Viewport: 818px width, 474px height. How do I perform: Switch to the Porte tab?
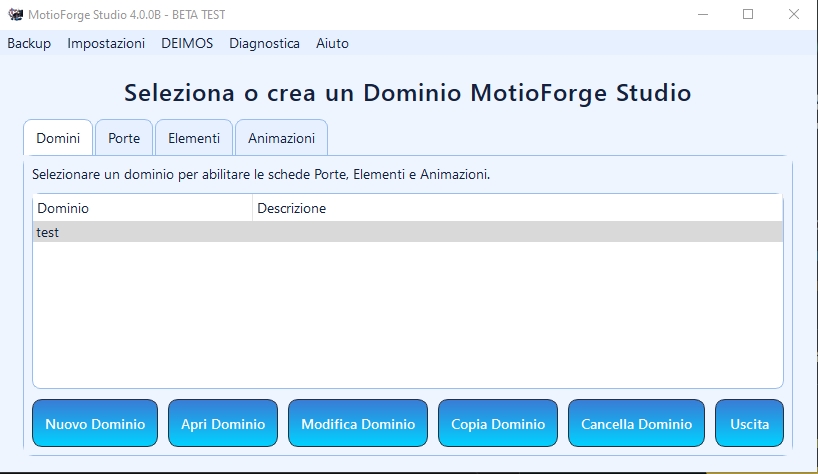point(124,138)
